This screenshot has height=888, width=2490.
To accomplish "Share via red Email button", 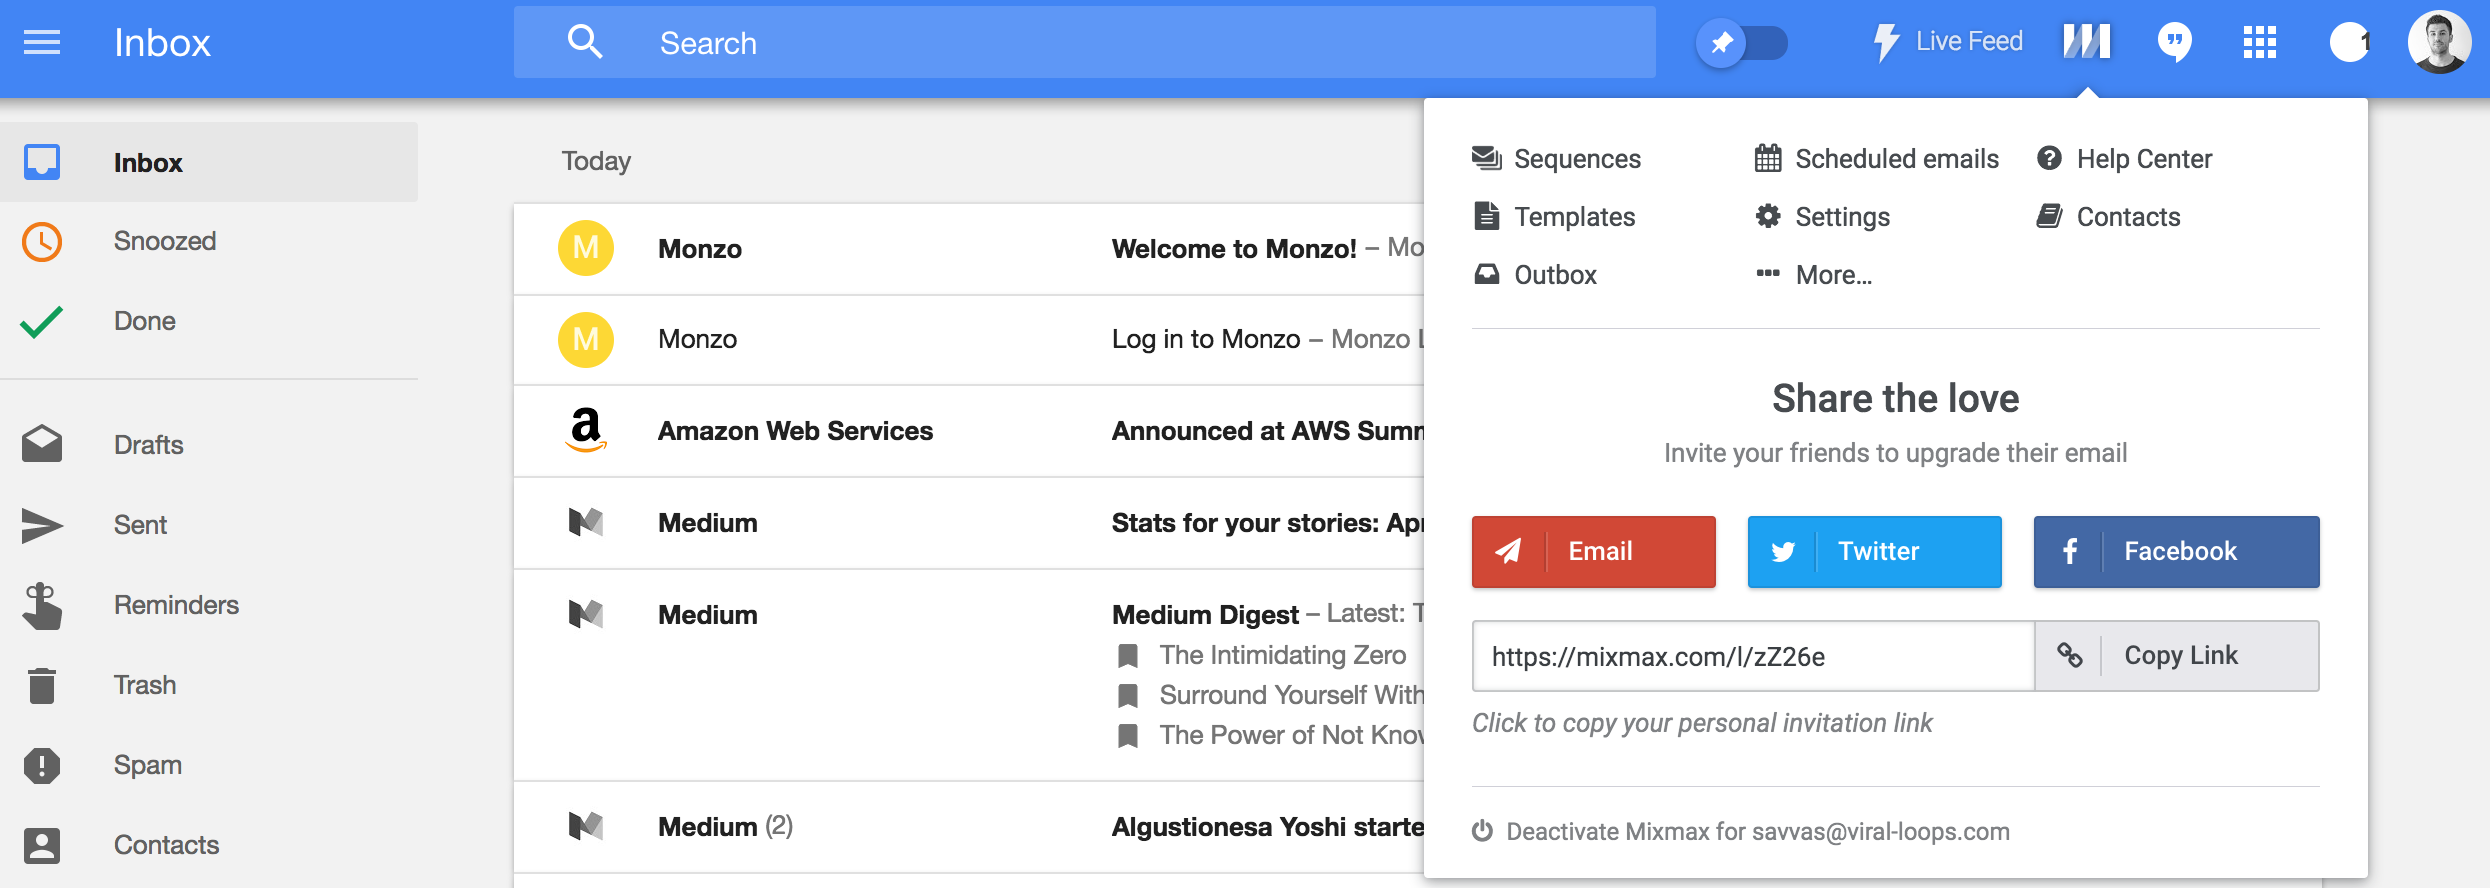I will (1593, 551).
